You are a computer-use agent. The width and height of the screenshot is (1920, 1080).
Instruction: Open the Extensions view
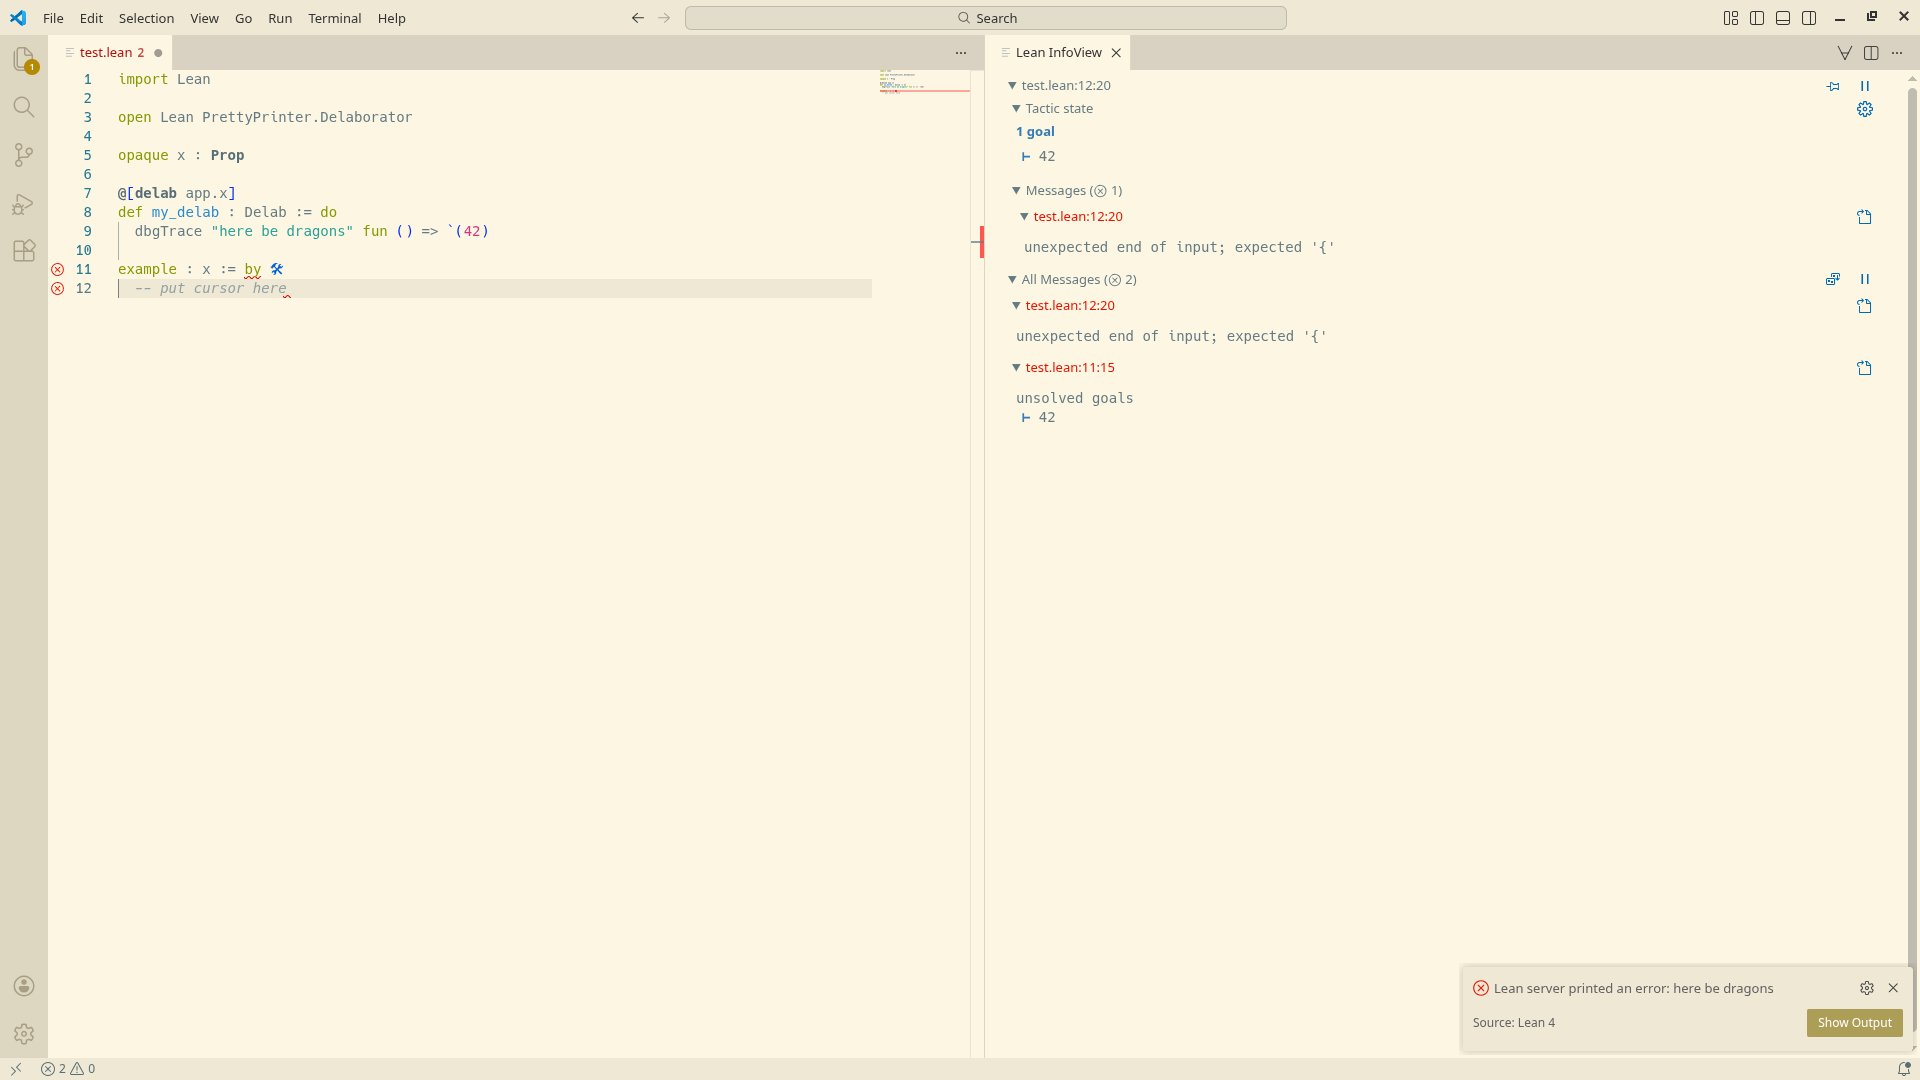pos(24,251)
